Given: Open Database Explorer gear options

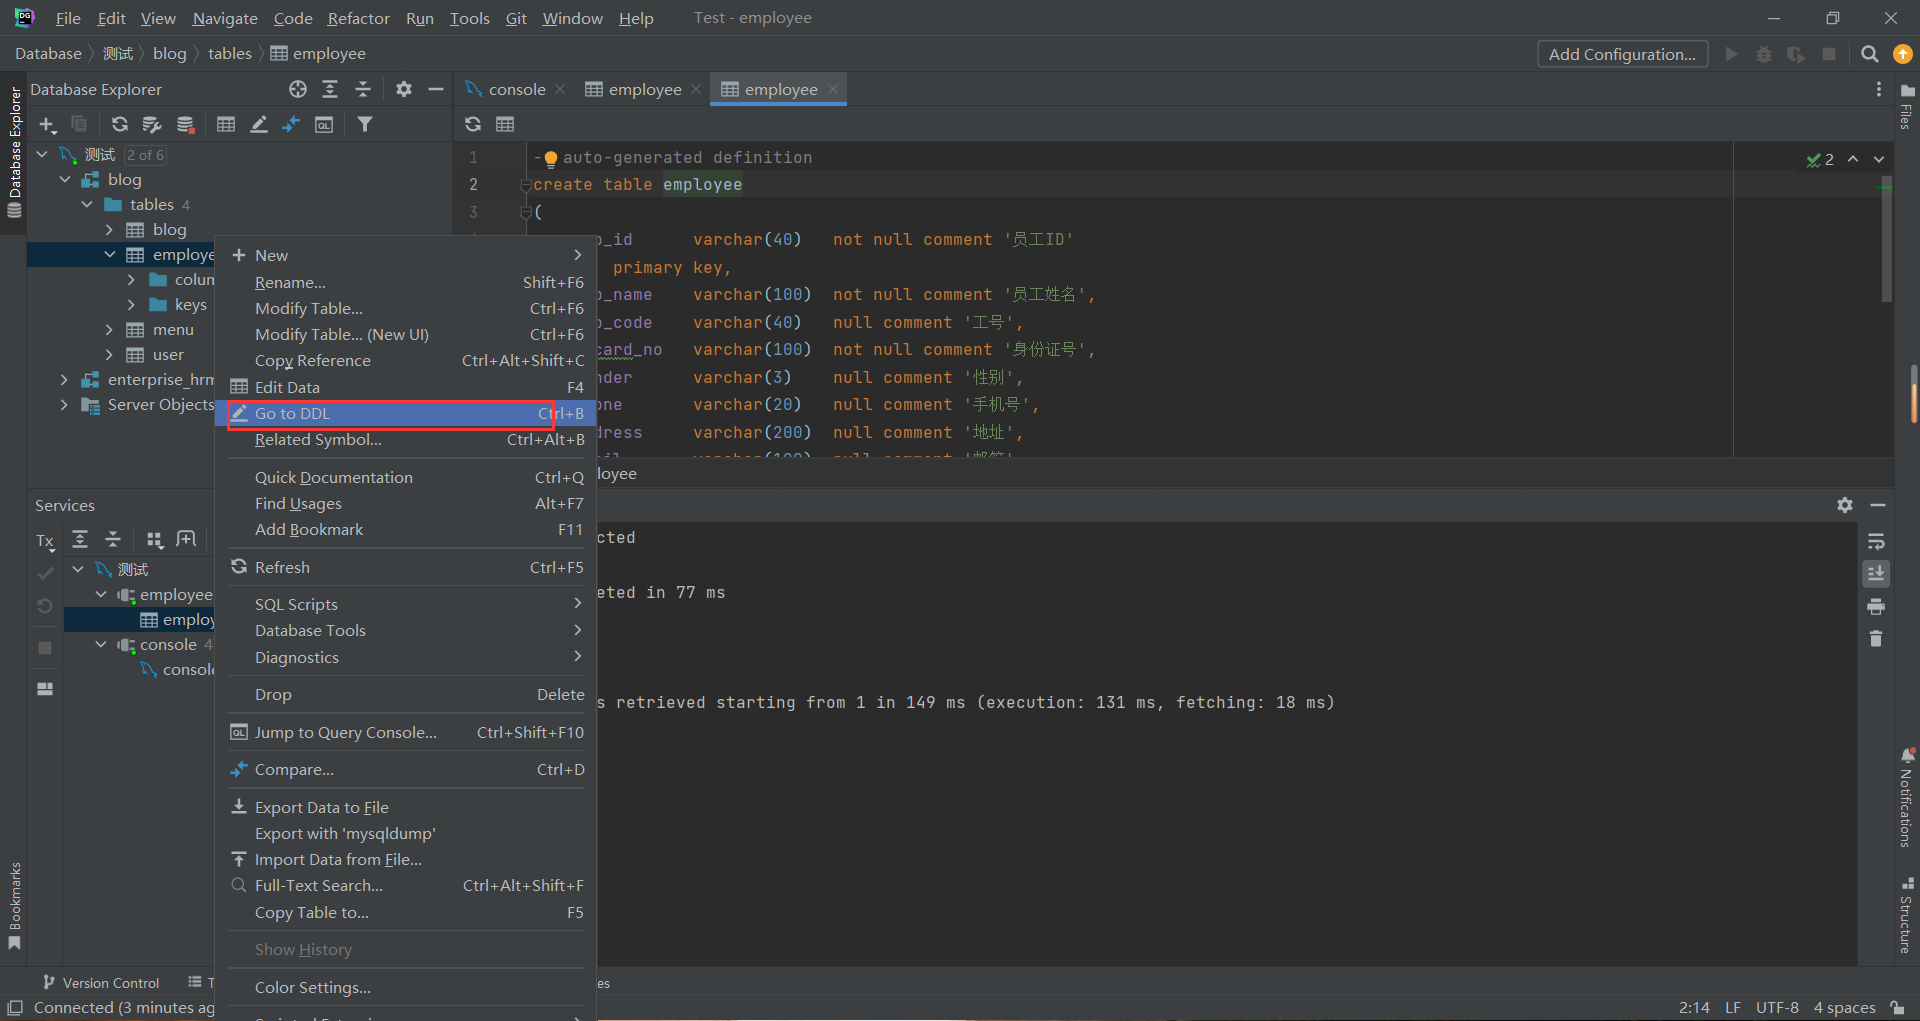Looking at the screenshot, I should coord(404,89).
